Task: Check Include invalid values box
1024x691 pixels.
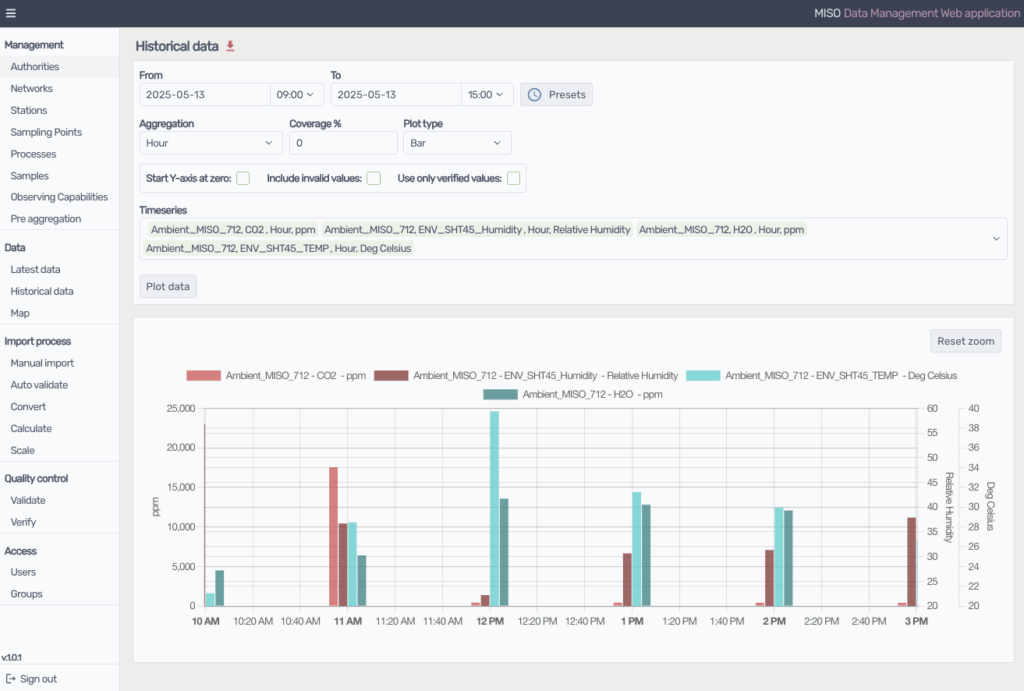Action: [373, 178]
